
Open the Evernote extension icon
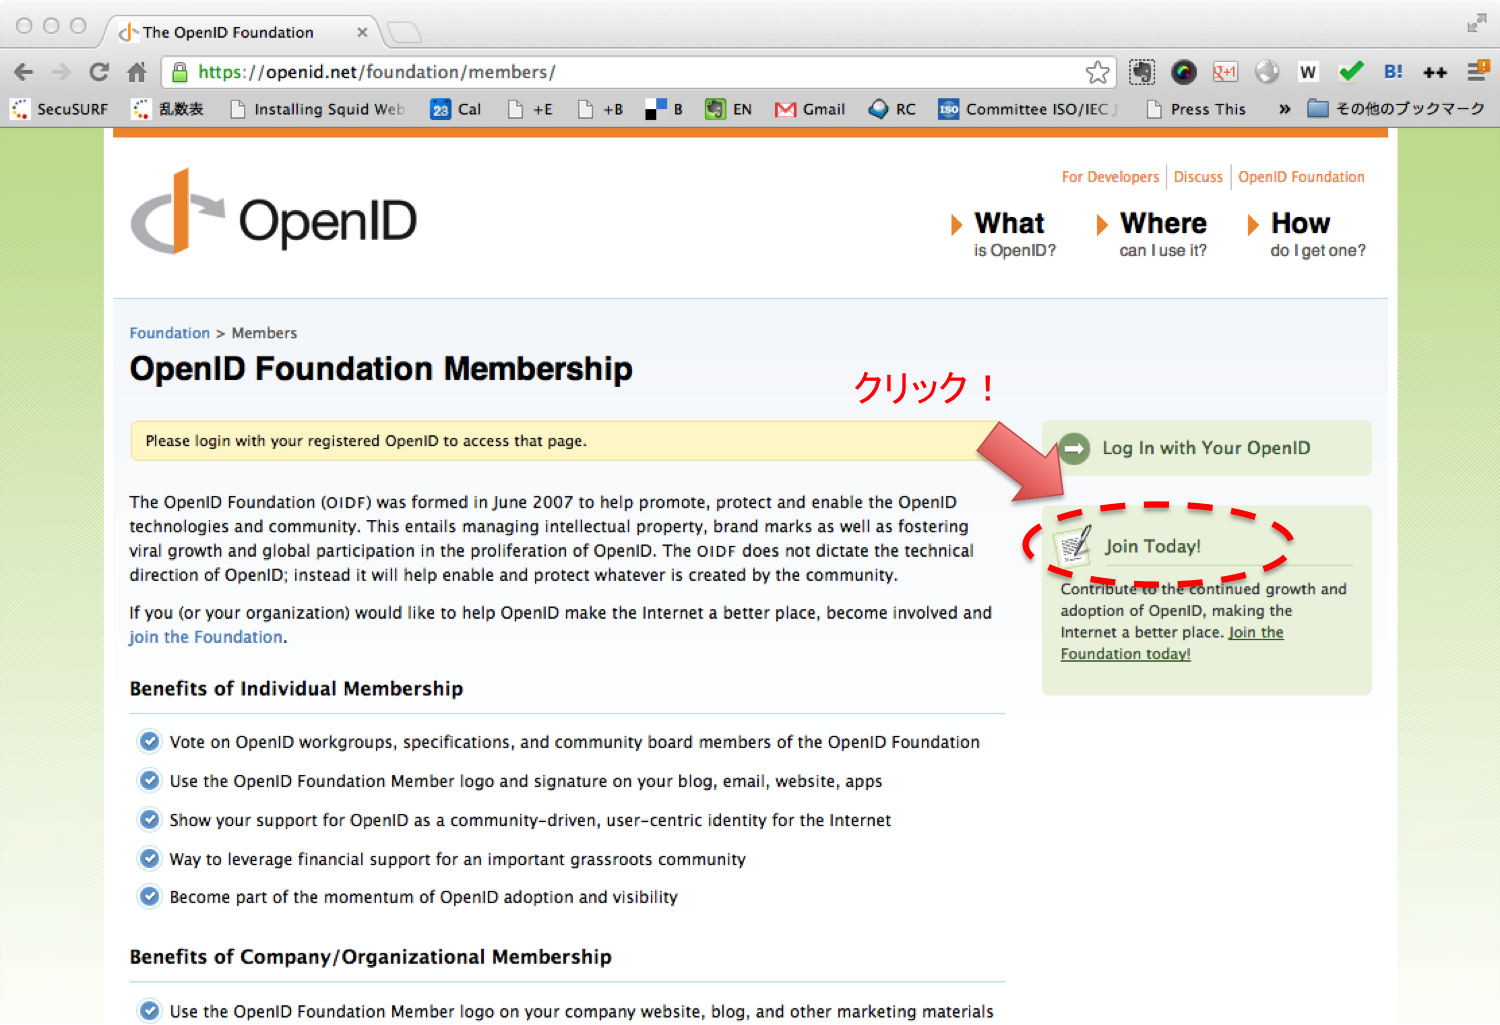pyautogui.click(x=1142, y=72)
